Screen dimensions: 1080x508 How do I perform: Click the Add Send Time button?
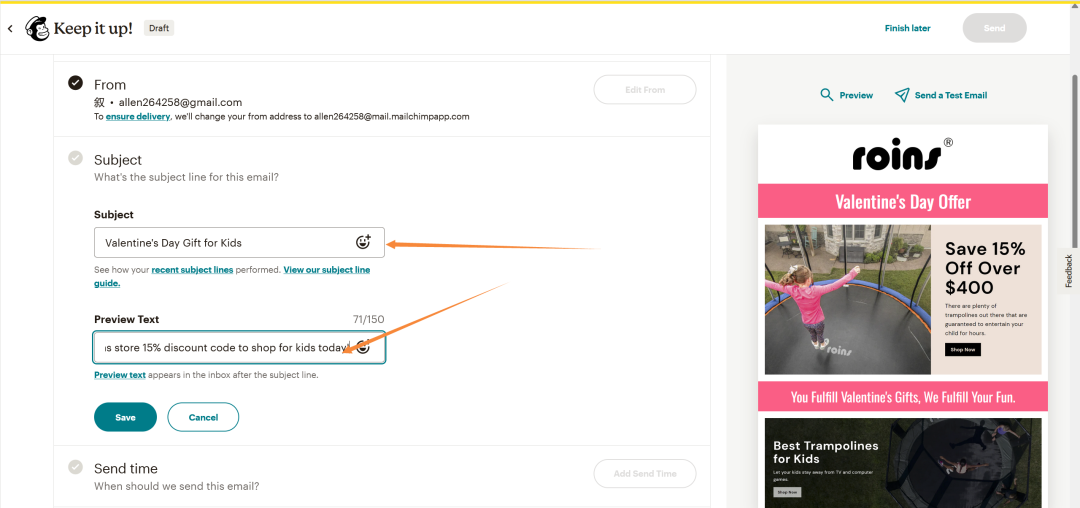click(644, 474)
